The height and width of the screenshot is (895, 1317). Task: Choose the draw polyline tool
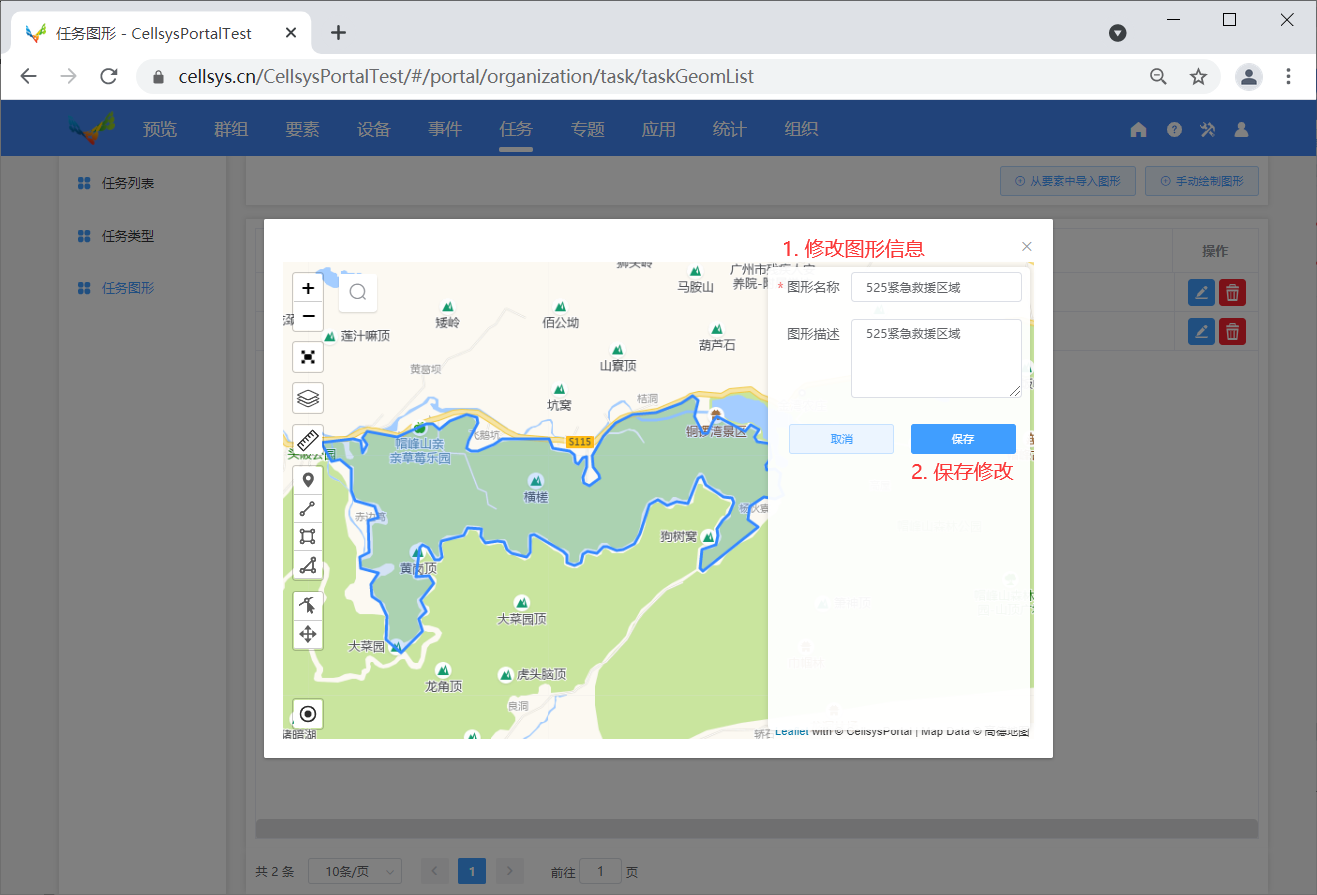click(x=308, y=509)
